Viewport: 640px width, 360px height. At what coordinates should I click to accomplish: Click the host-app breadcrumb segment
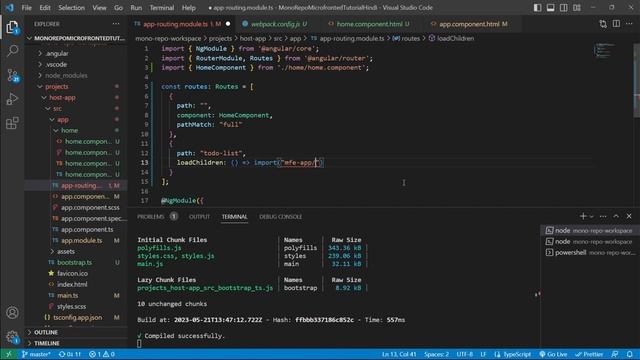tap(253, 38)
